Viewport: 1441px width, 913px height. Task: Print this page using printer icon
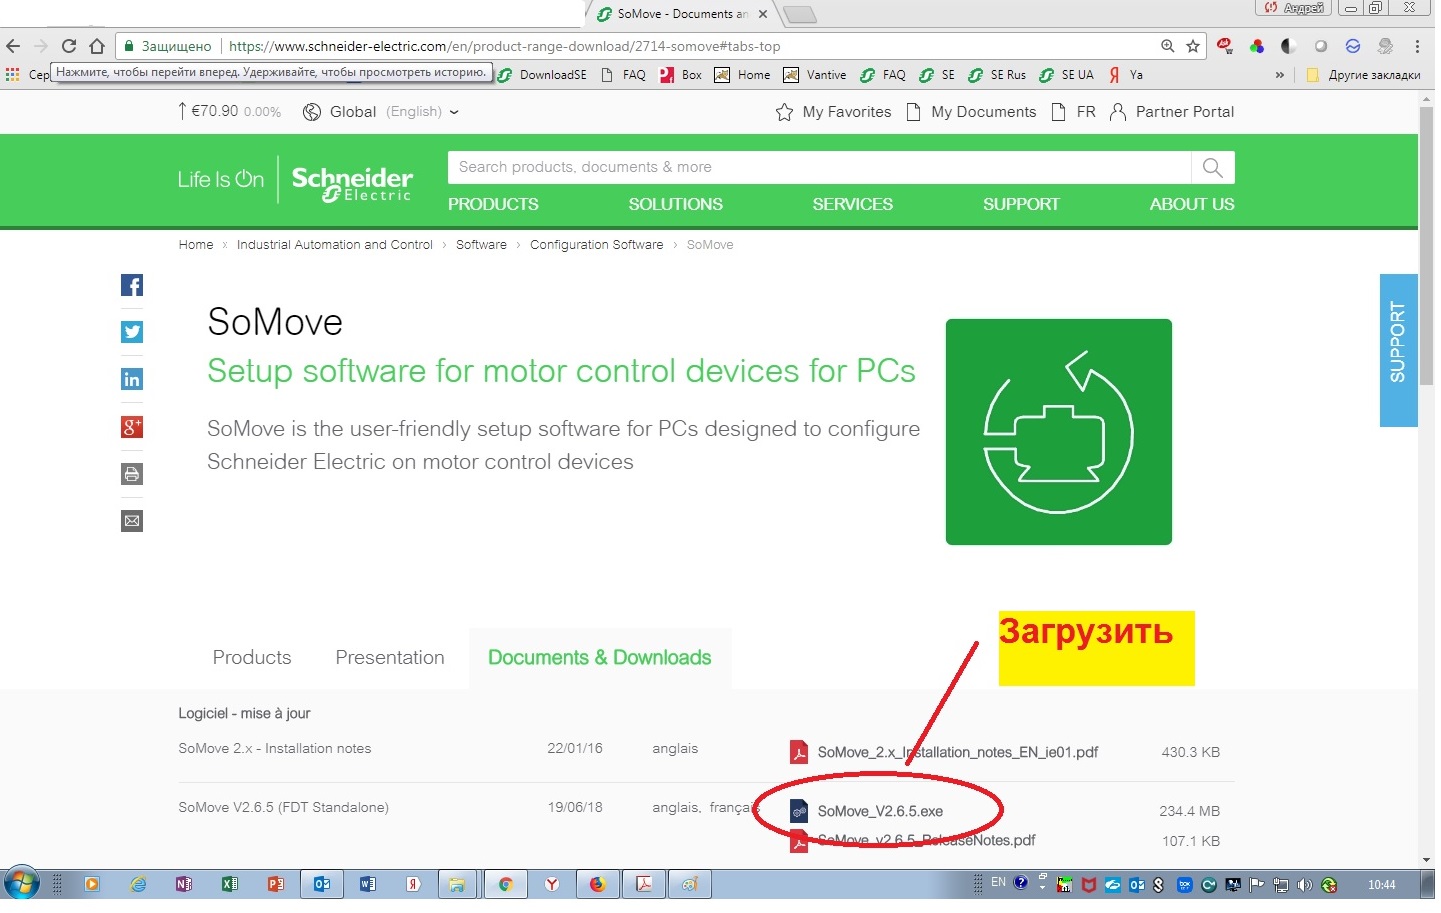click(132, 474)
